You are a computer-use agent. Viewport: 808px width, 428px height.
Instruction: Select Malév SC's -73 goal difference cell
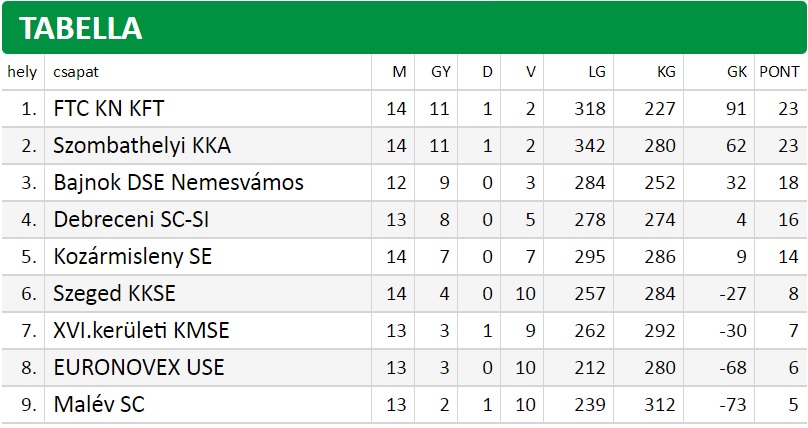(733, 405)
